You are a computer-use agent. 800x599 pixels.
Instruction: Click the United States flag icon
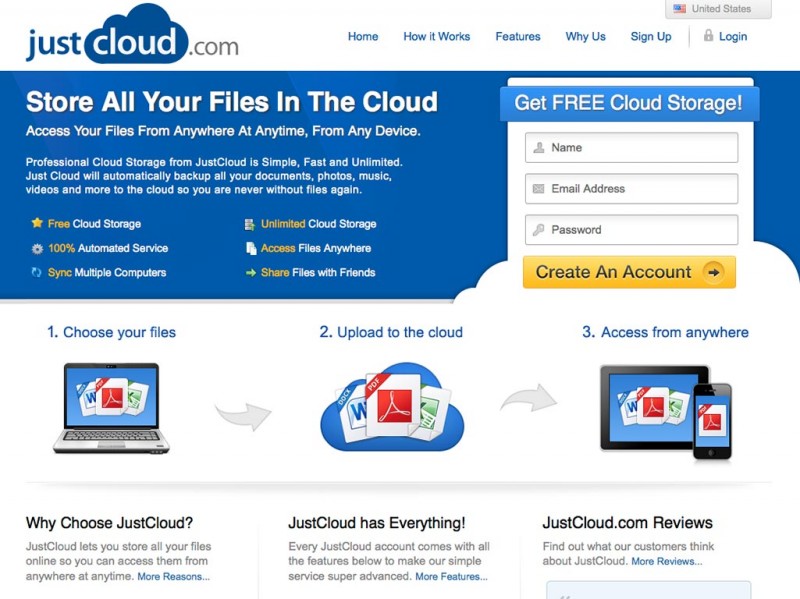[x=680, y=9]
